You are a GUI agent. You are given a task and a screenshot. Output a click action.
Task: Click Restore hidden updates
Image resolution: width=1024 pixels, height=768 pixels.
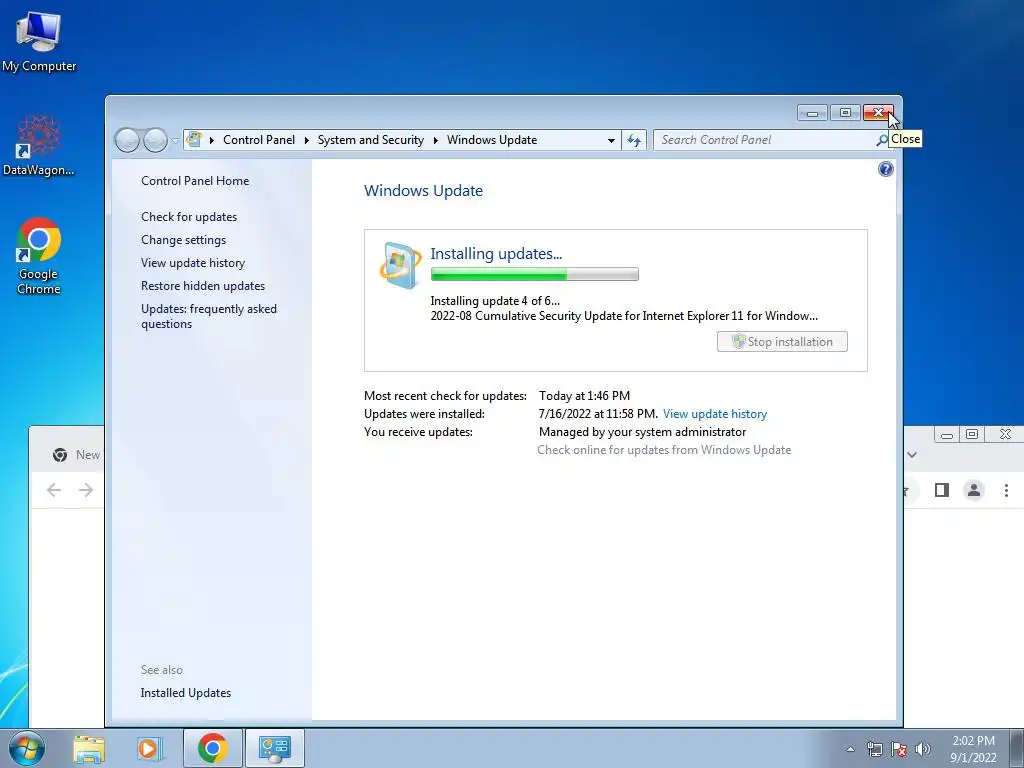click(202, 285)
